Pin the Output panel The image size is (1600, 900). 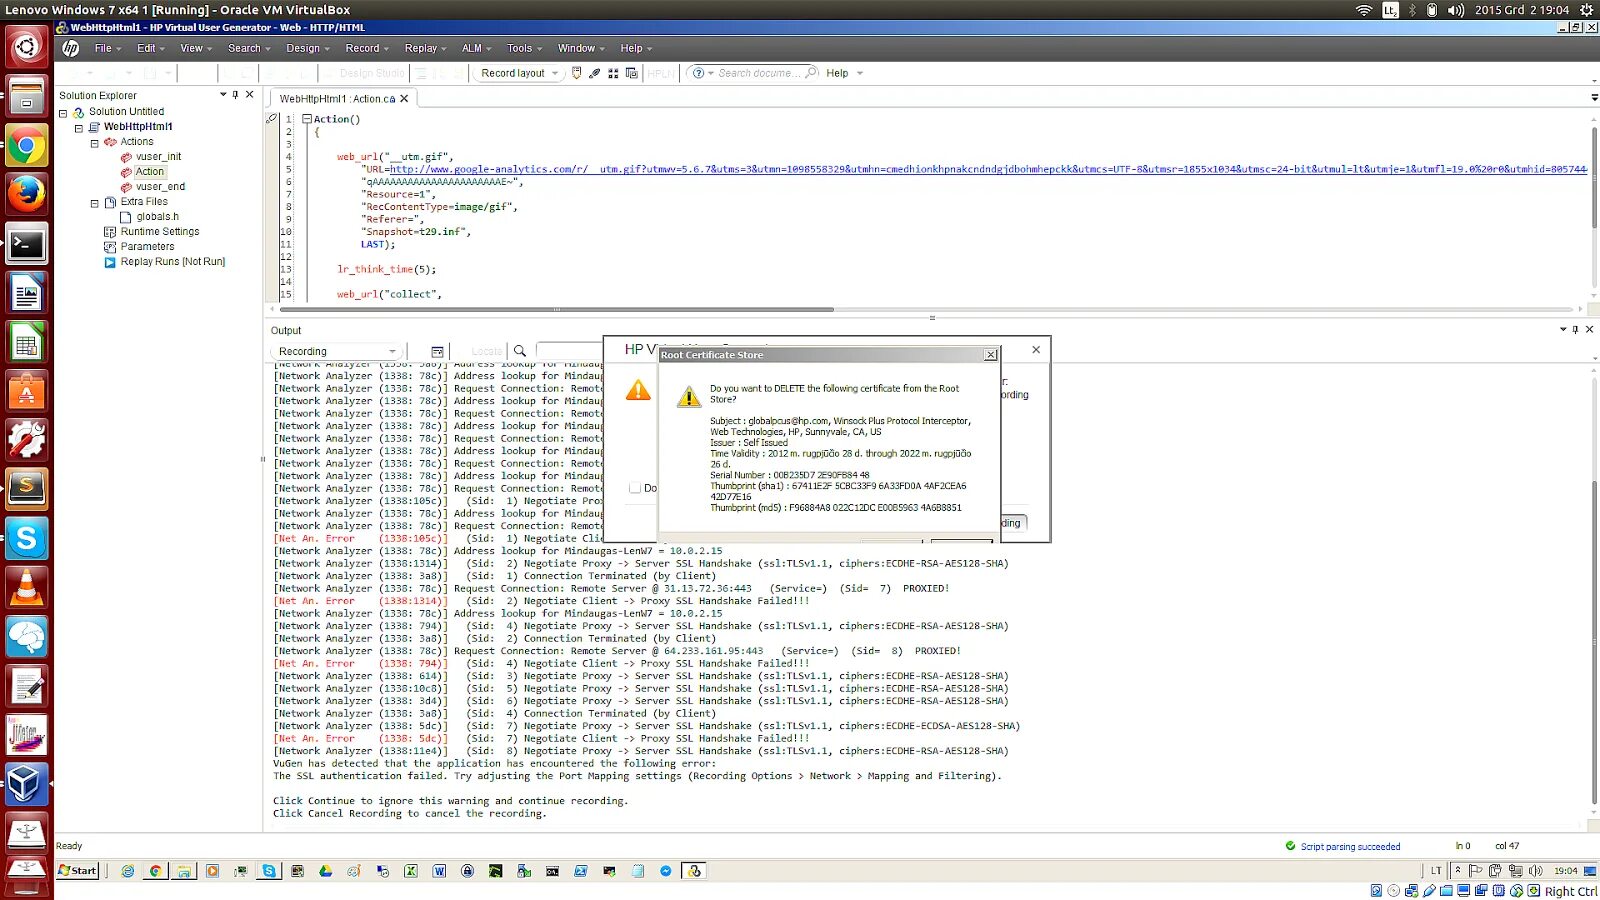pos(1575,329)
